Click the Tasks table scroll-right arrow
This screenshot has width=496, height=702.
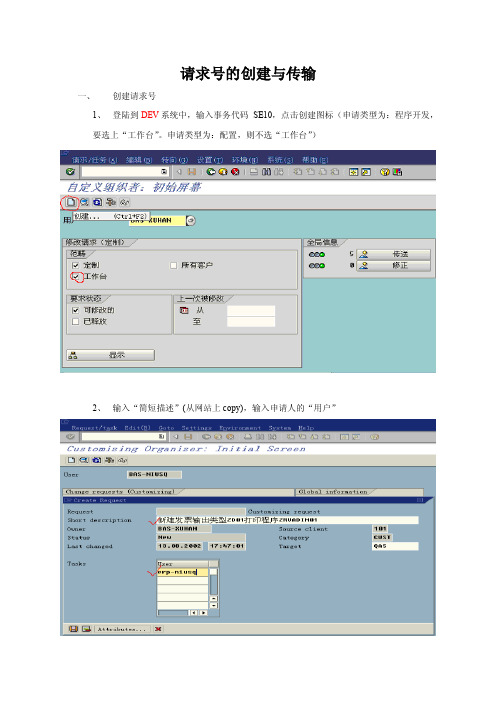point(204,612)
